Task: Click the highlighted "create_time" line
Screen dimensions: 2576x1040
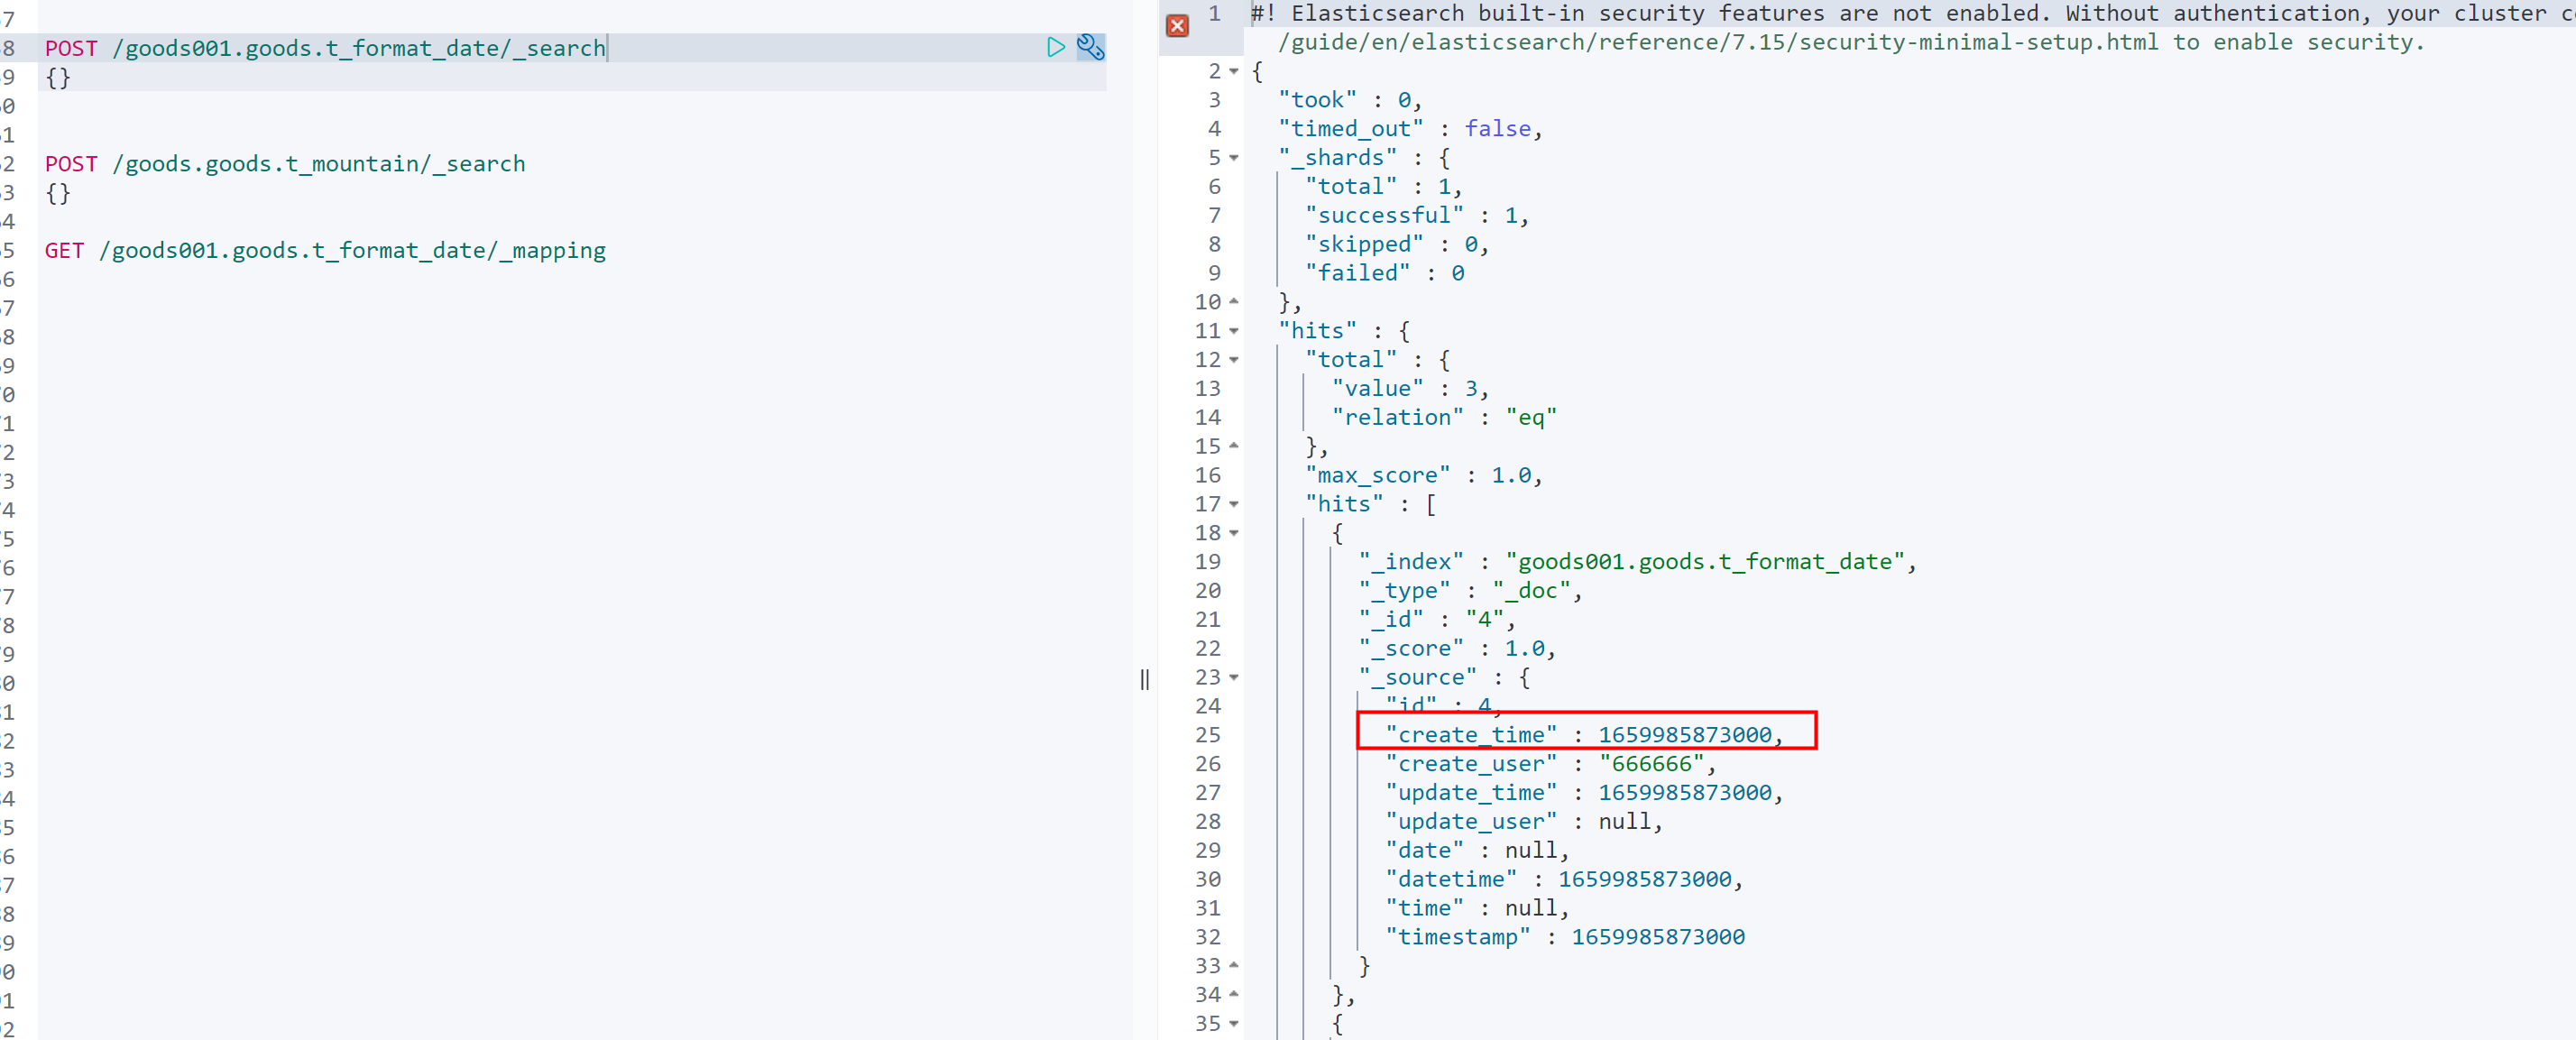Action: point(1584,734)
